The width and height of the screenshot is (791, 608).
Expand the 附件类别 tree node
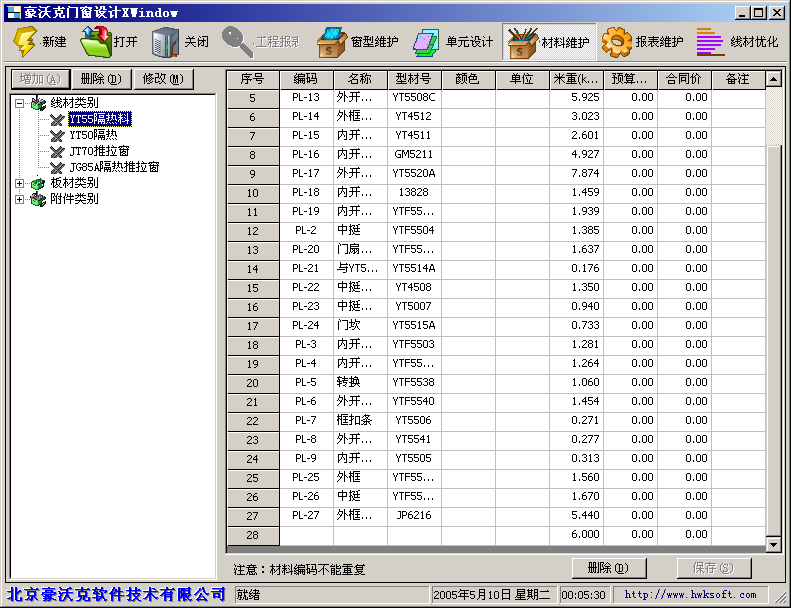[x=19, y=199]
